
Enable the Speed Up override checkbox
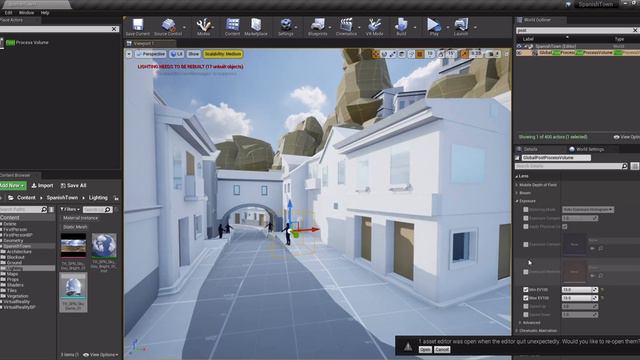pos(526,307)
